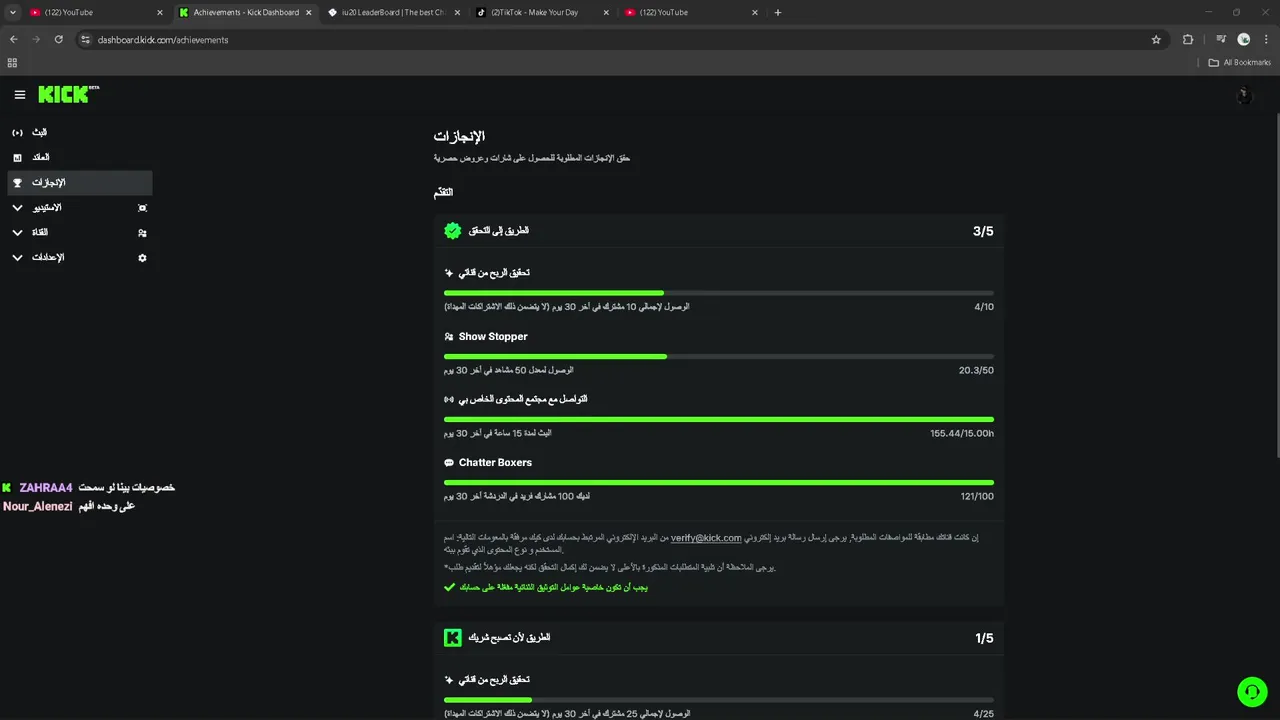Open the tab search dropdown arrow
The image size is (1280, 720).
[x=12, y=12]
